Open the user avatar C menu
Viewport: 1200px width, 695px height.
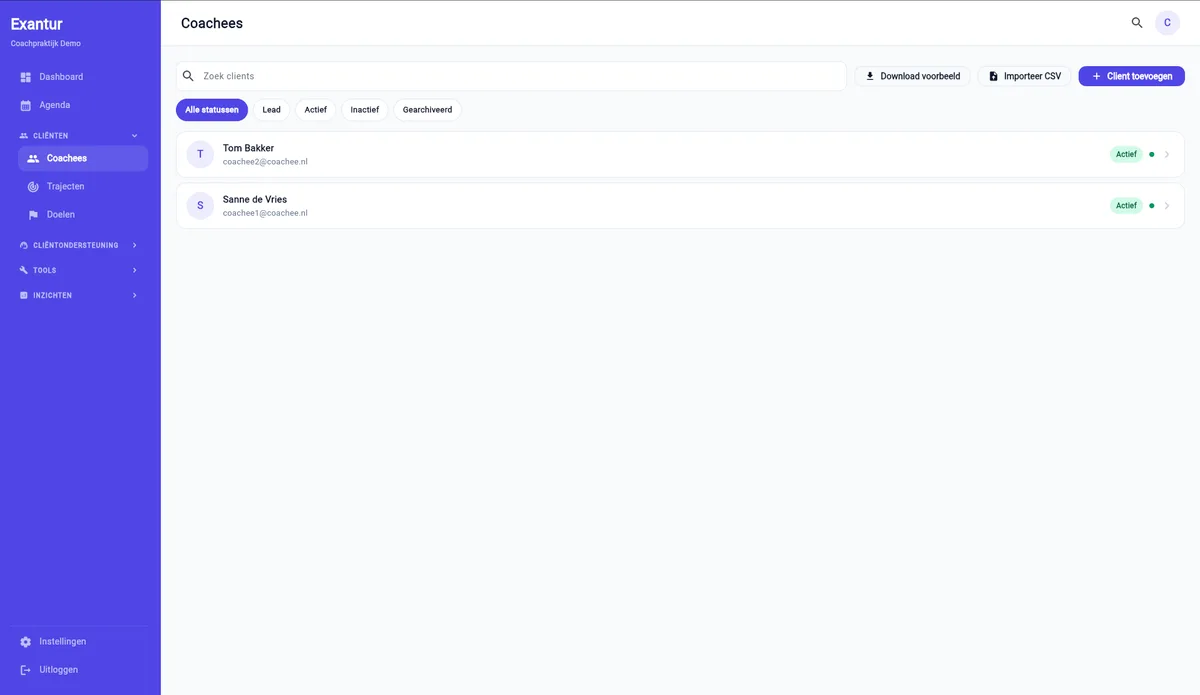point(1167,23)
